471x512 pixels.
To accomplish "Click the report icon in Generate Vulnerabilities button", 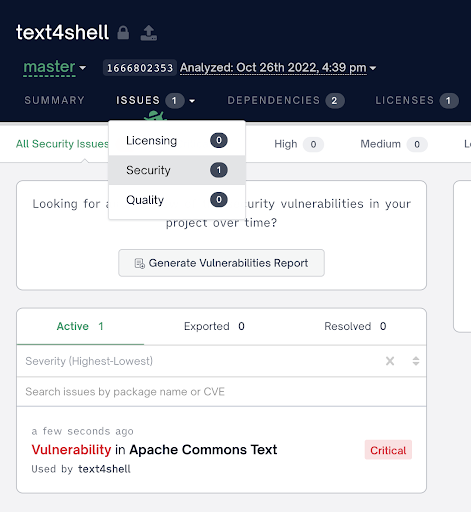I will (x=139, y=263).
